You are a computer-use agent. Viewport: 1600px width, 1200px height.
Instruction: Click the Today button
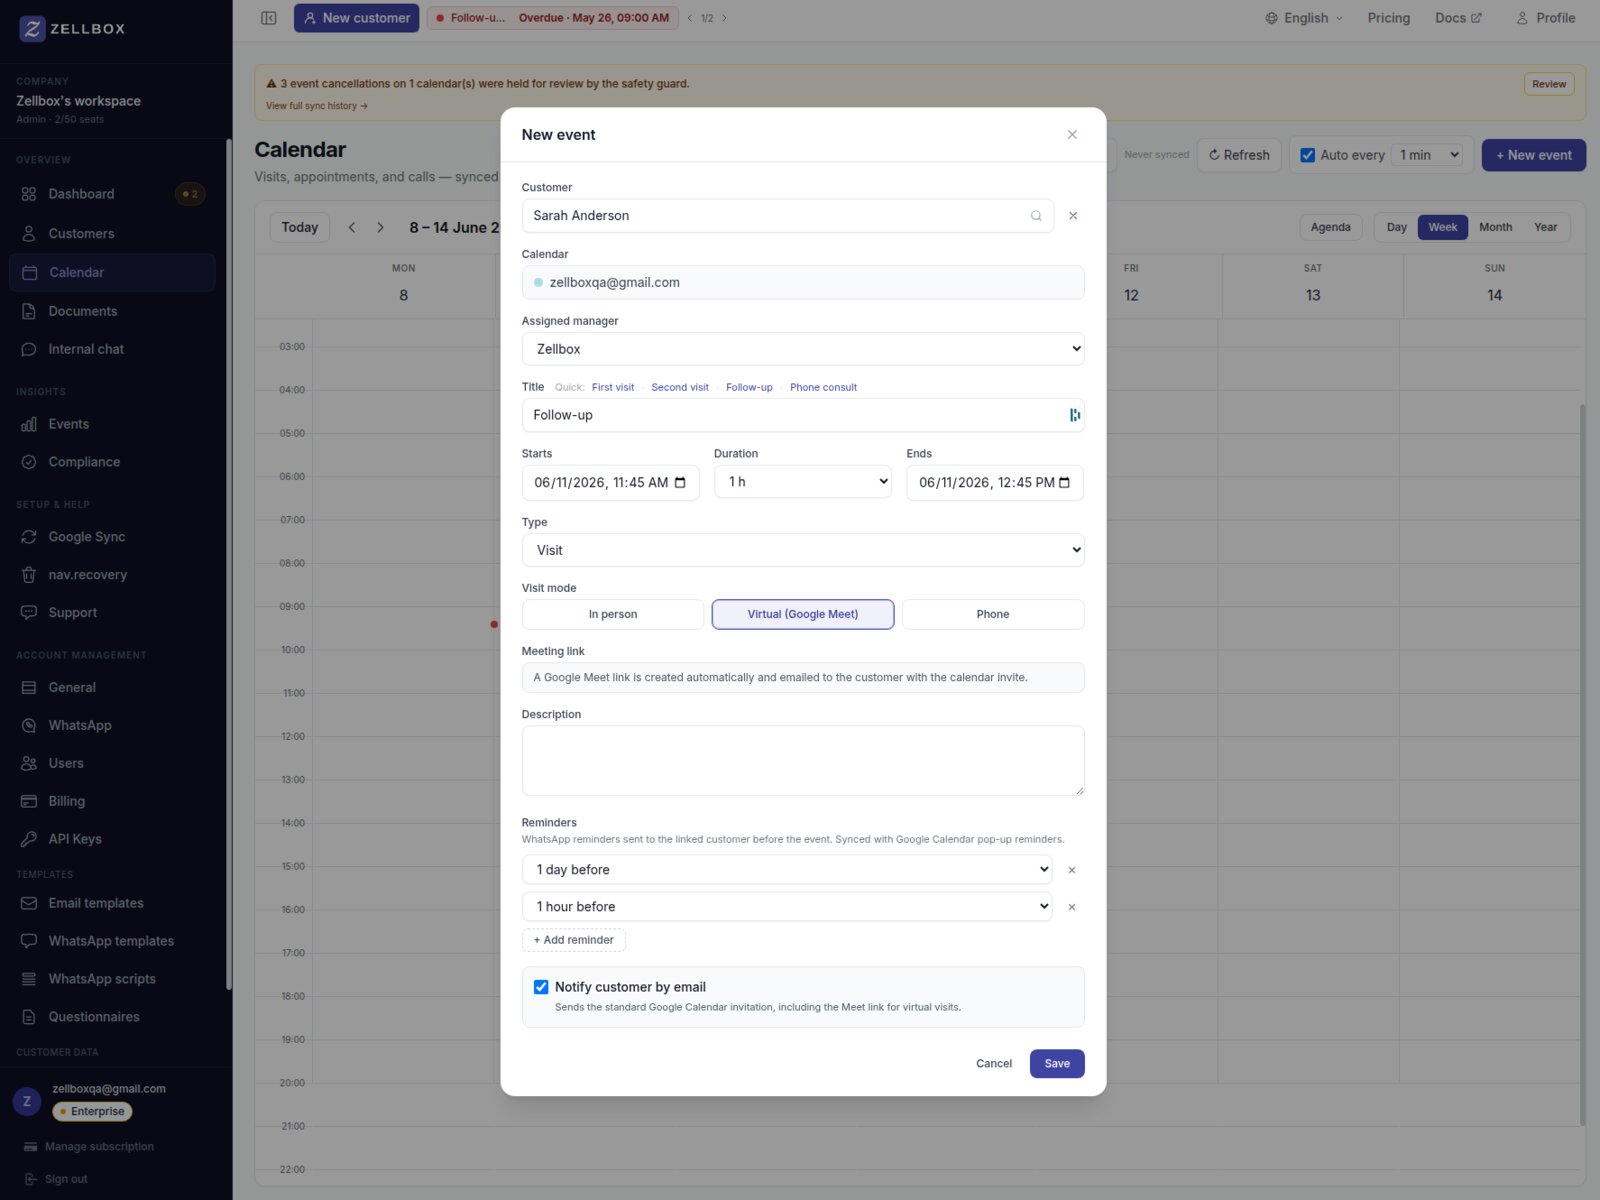(300, 227)
